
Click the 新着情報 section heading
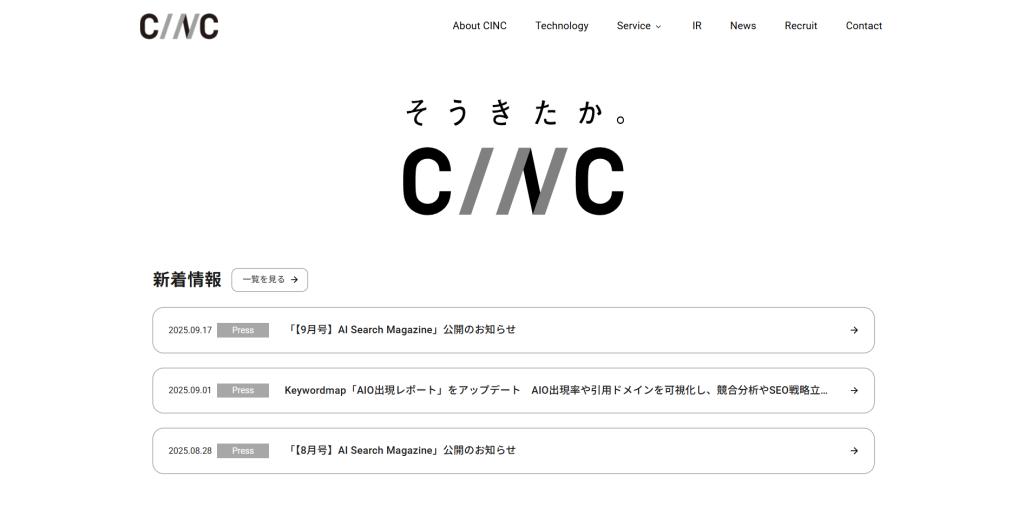coord(187,280)
